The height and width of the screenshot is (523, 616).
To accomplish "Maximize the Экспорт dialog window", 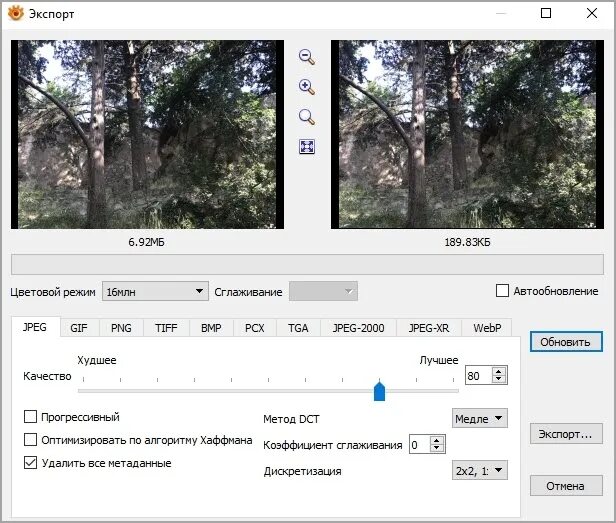I will pos(546,13).
